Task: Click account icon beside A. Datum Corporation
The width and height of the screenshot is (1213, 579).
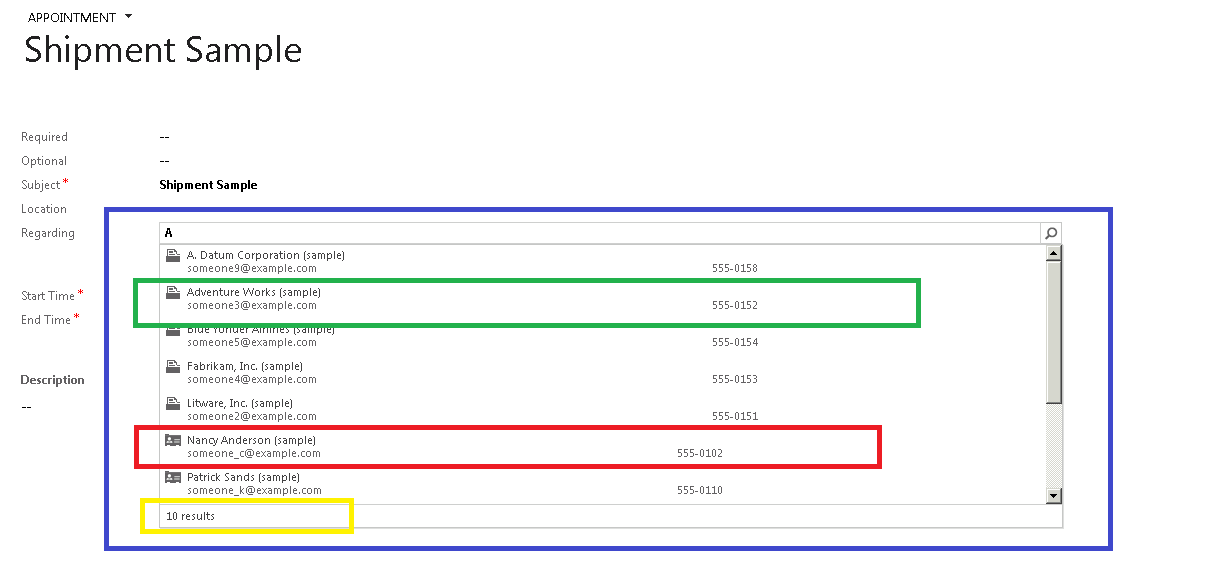Action: pos(172,256)
